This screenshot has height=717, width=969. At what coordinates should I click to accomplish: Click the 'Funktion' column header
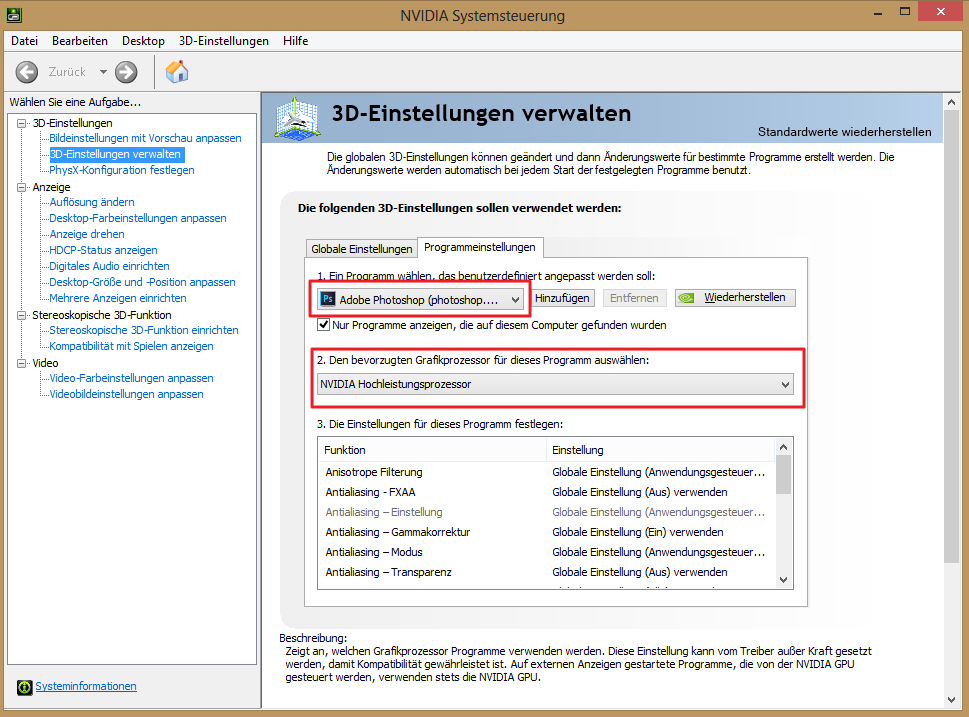pos(432,450)
